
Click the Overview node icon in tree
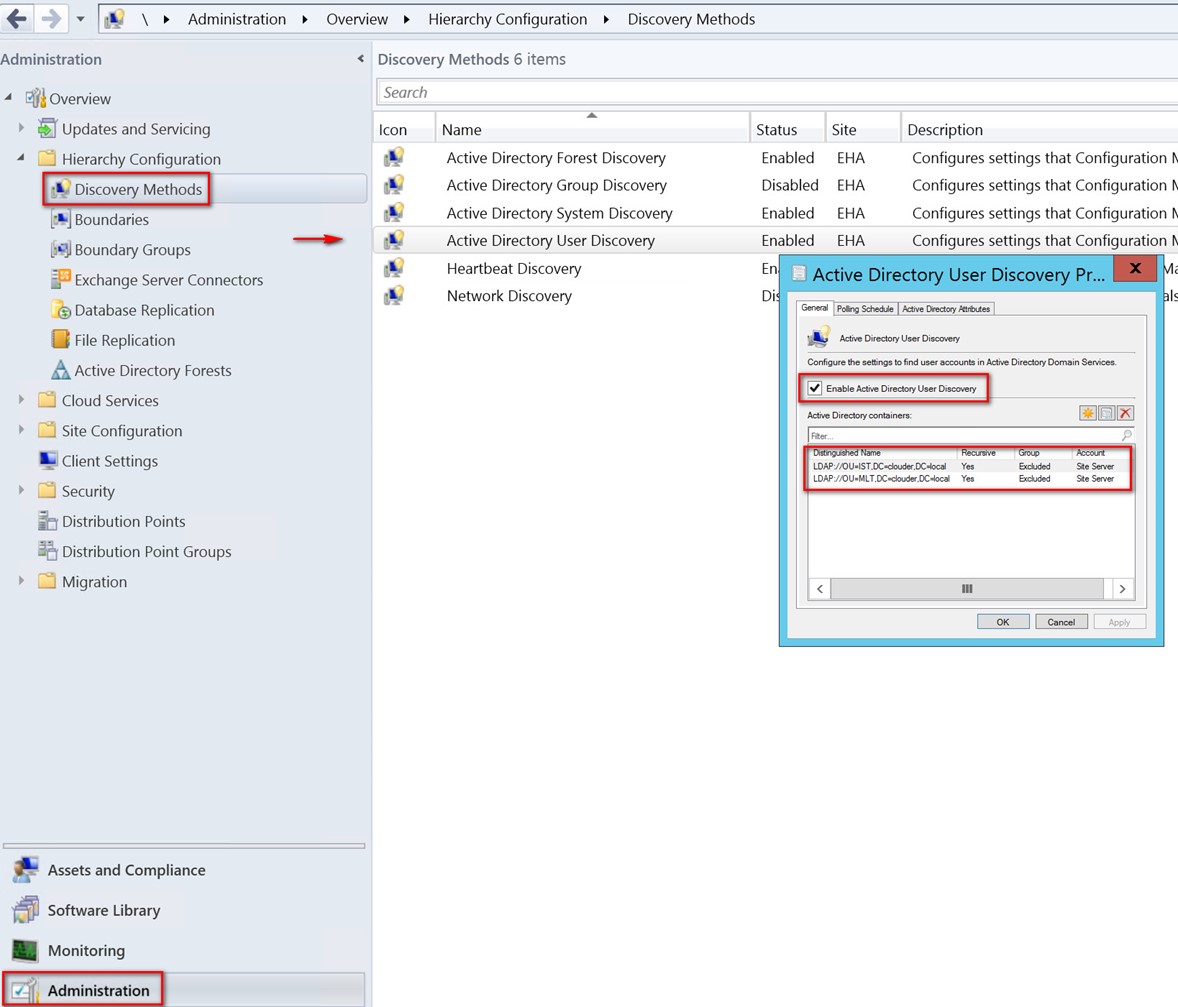pyautogui.click(x=35, y=98)
